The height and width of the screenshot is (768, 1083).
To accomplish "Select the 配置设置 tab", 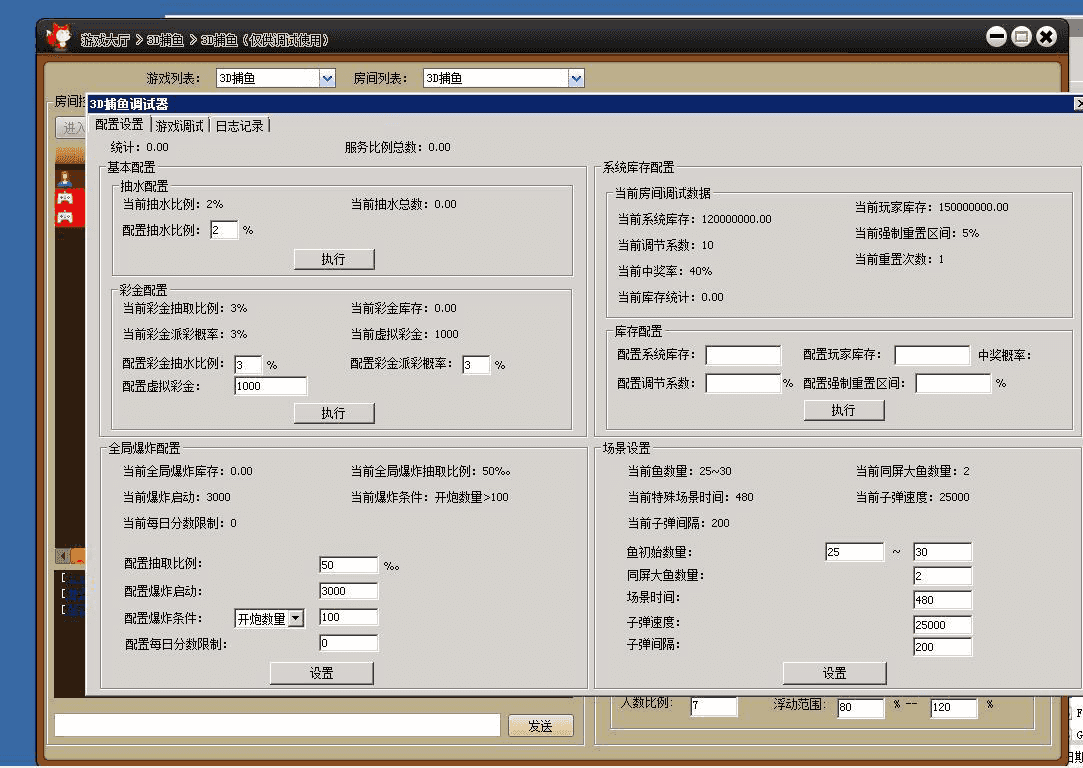I will [x=119, y=125].
